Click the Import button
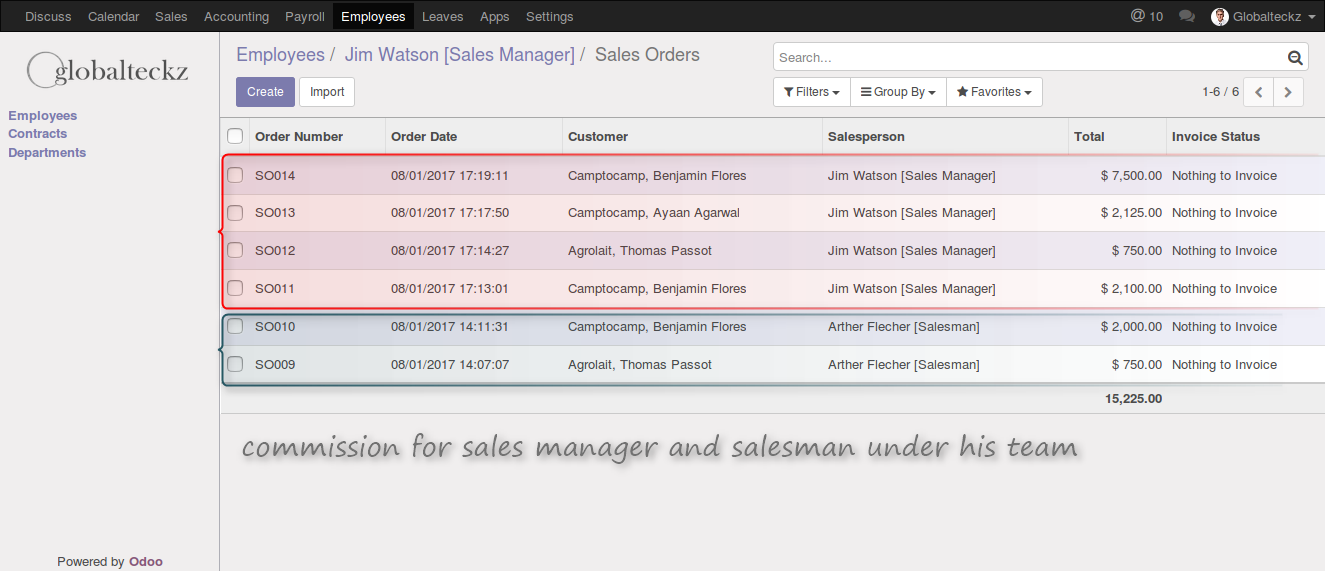The height and width of the screenshot is (571, 1325). (327, 92)
